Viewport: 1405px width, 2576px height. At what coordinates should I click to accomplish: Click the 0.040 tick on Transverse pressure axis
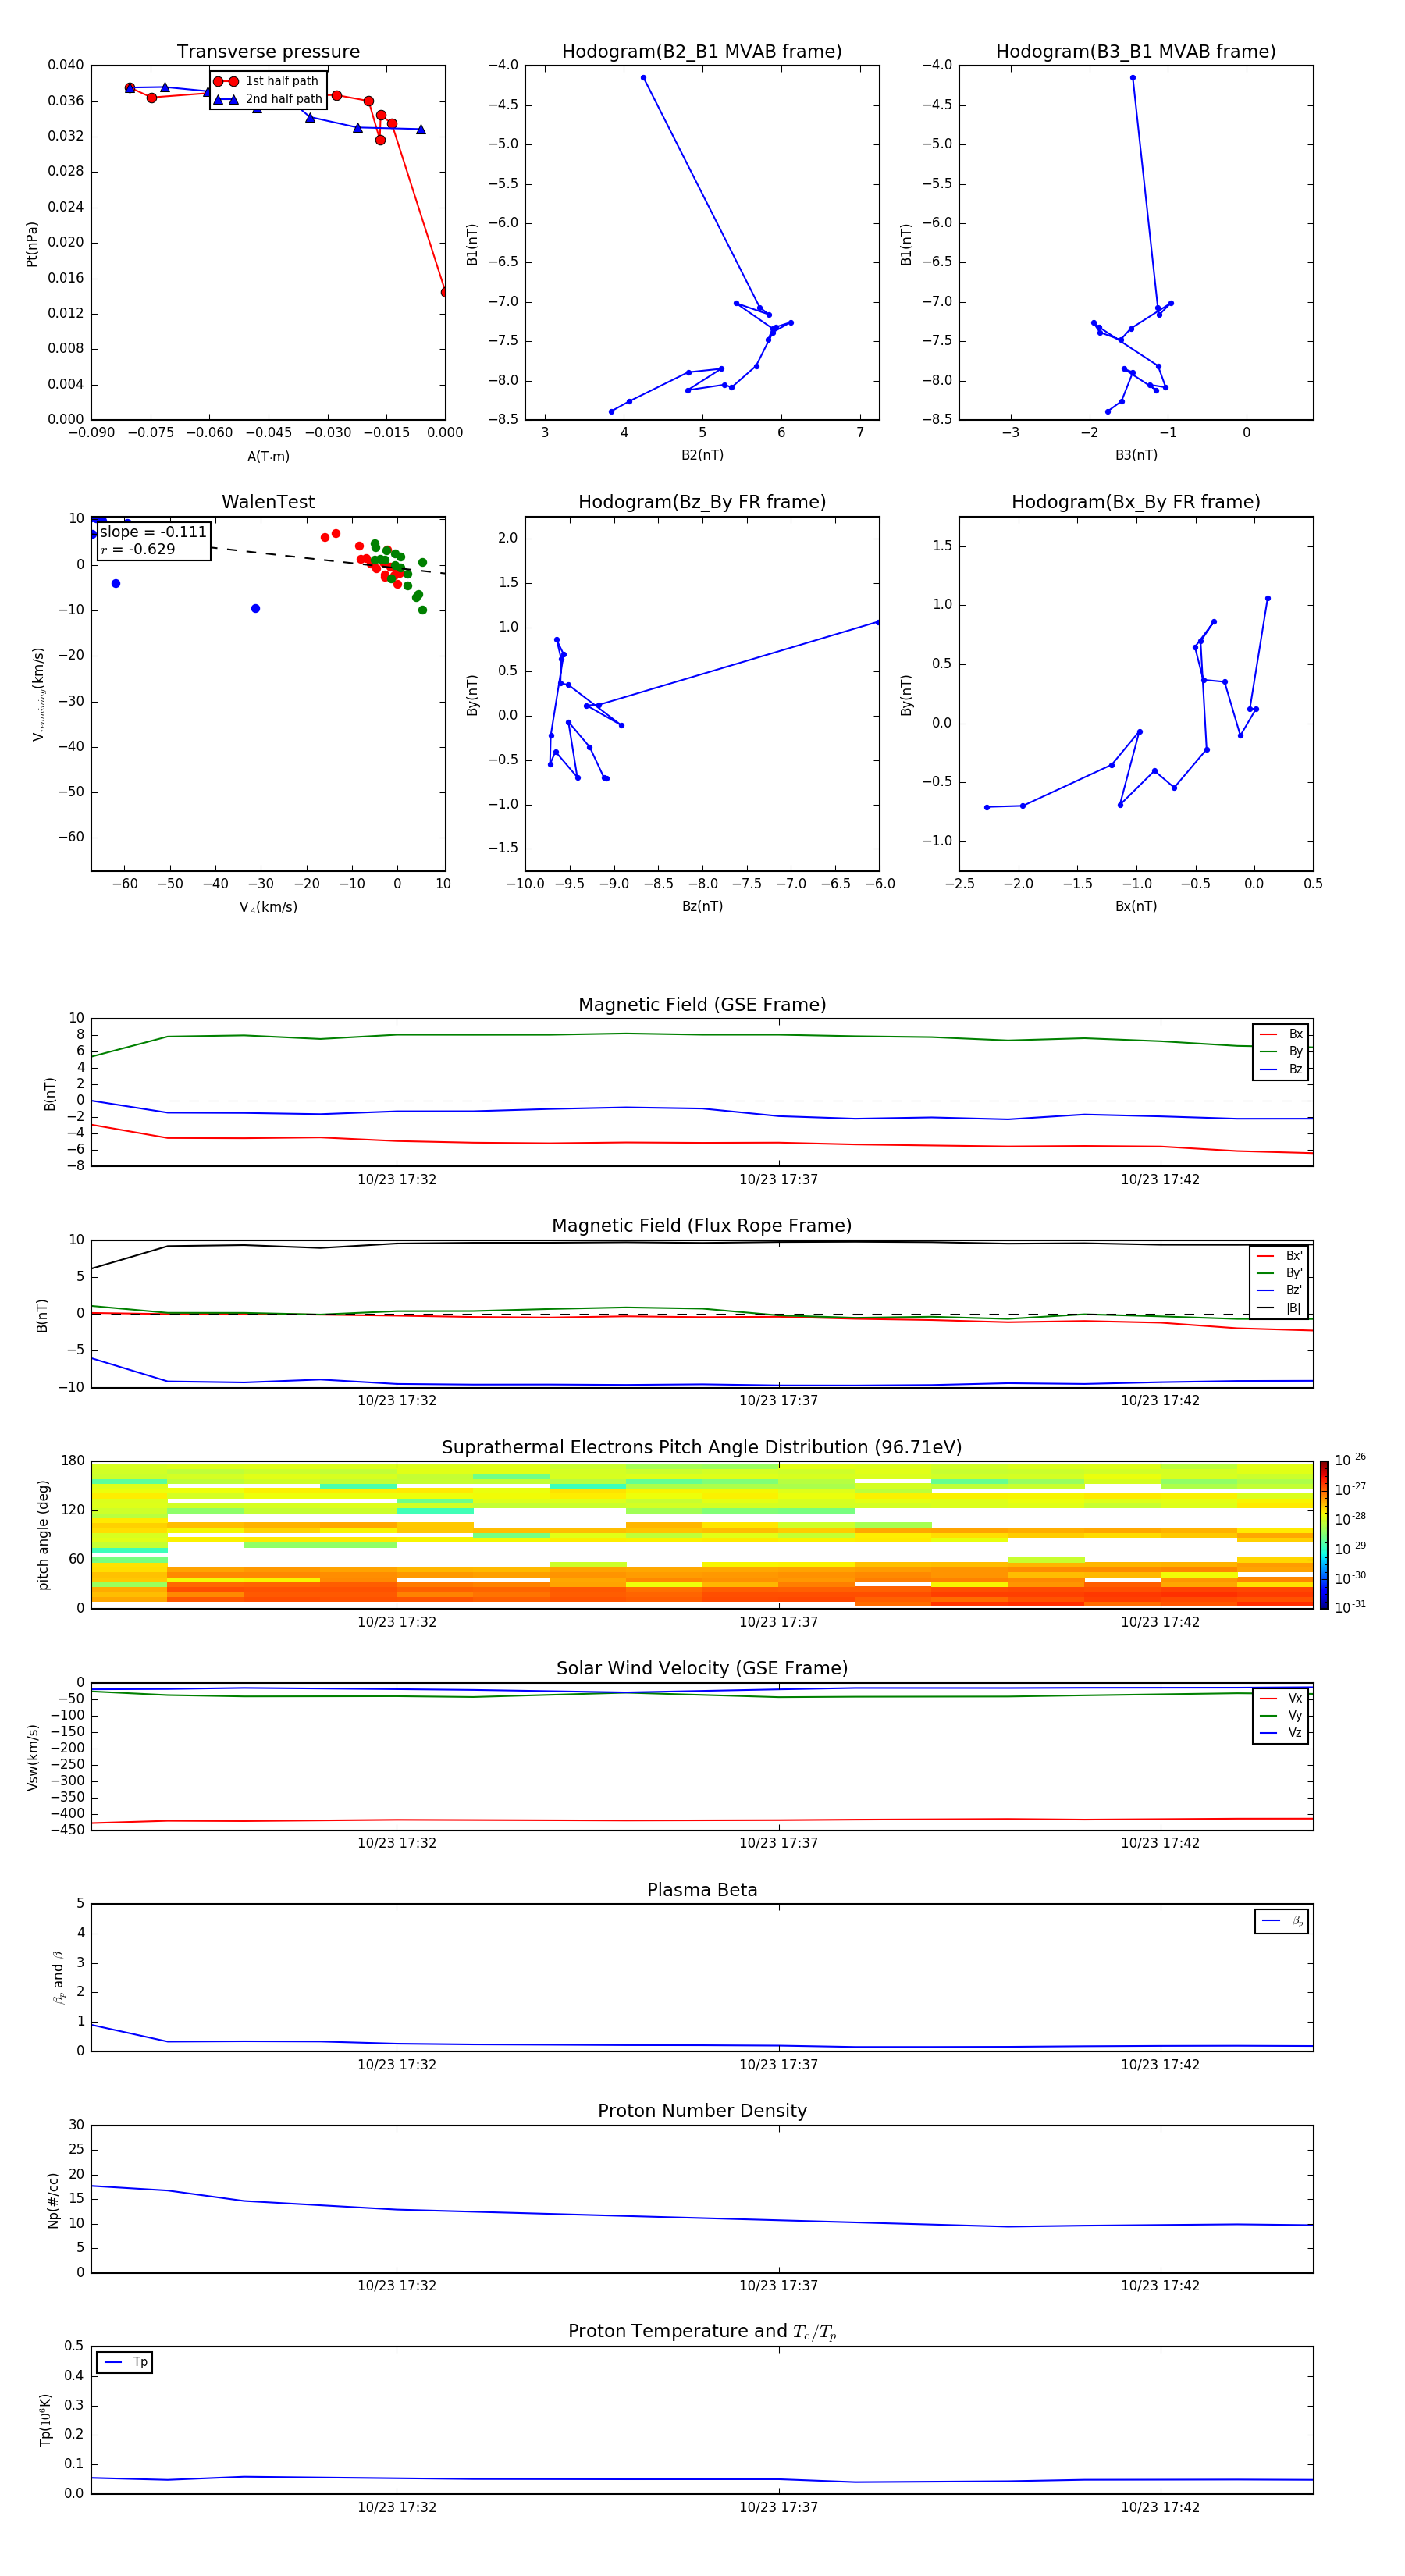tap(66, 65)
